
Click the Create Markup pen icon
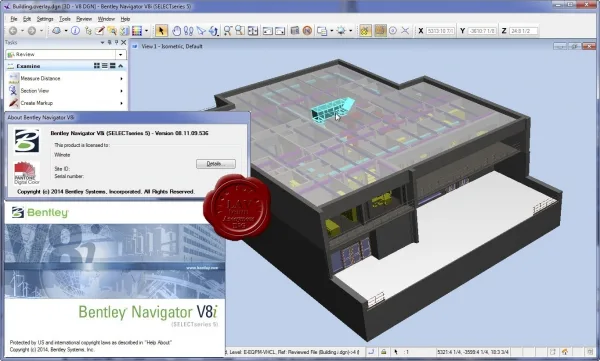tap(14, 103)
